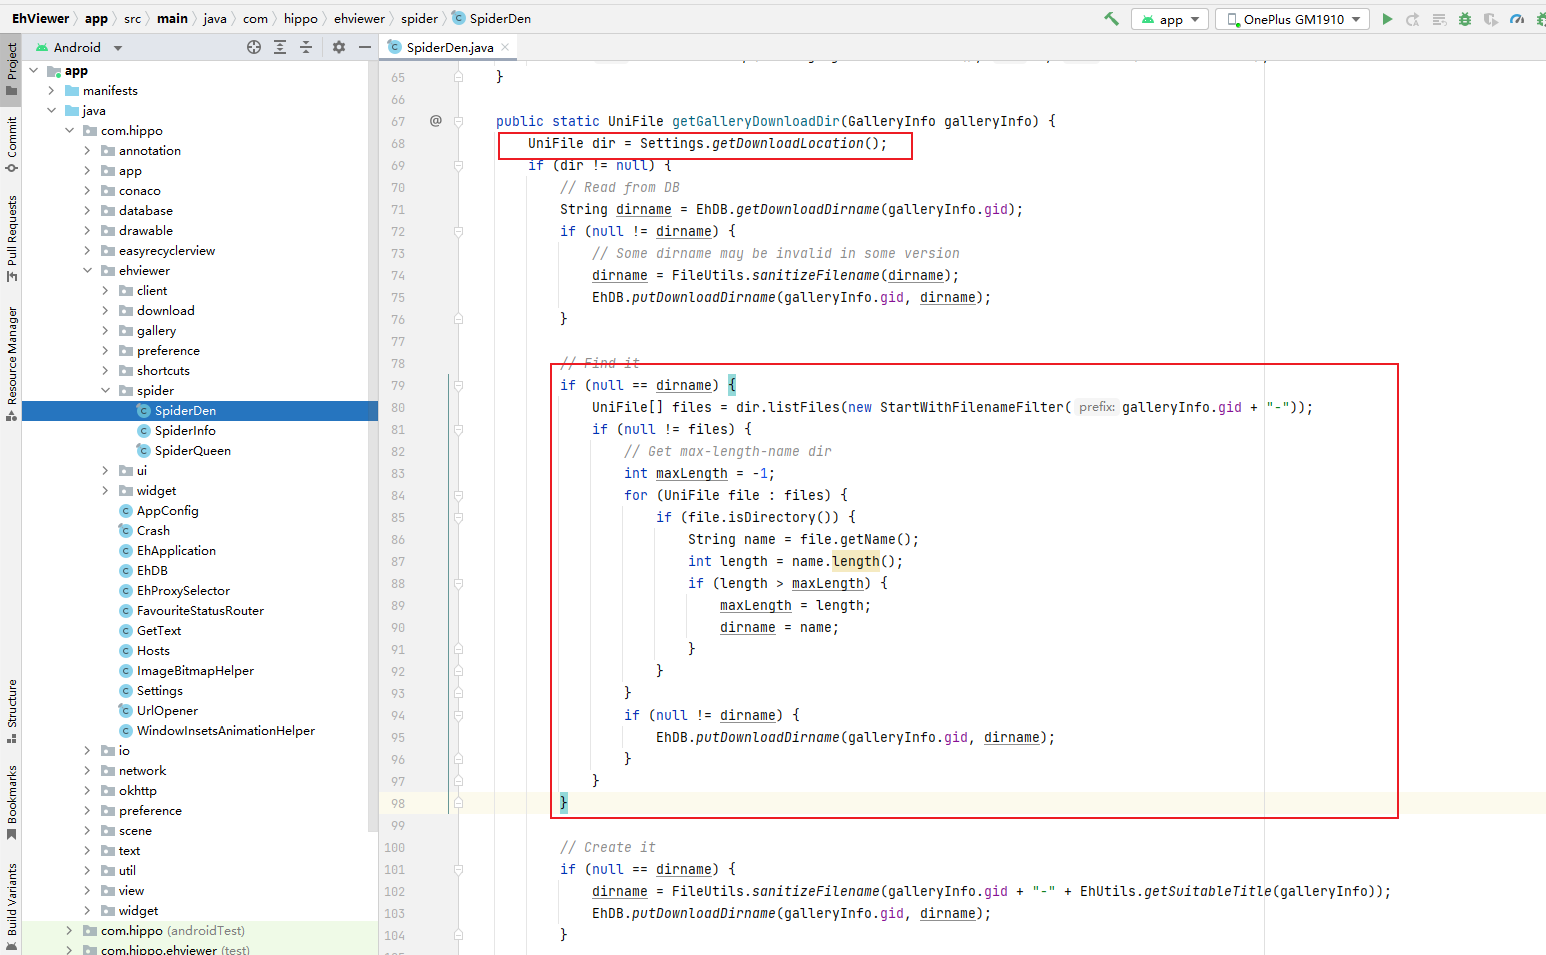Run the app with the green play button
This screenshot has height=955, width=1546.
coord(1387,19)
